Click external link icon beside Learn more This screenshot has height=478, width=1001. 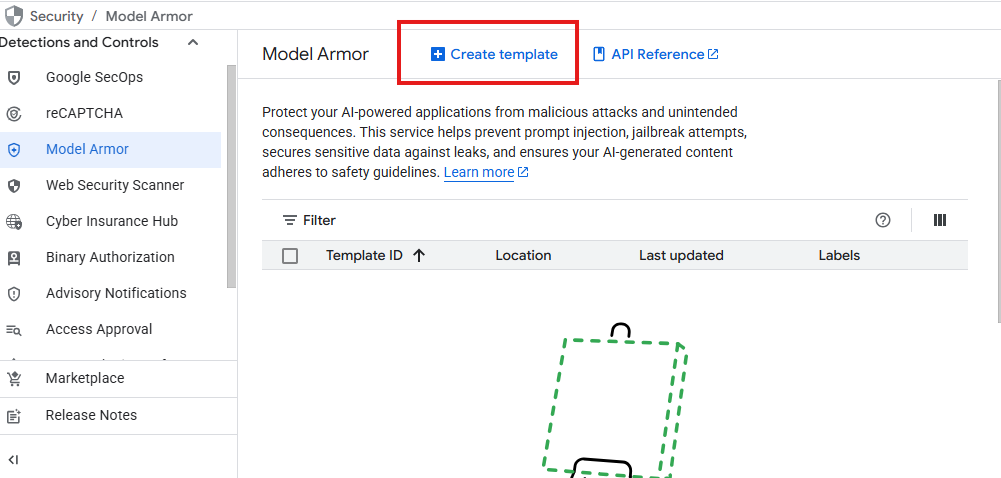pyautogui.click(x=523, y=172)
